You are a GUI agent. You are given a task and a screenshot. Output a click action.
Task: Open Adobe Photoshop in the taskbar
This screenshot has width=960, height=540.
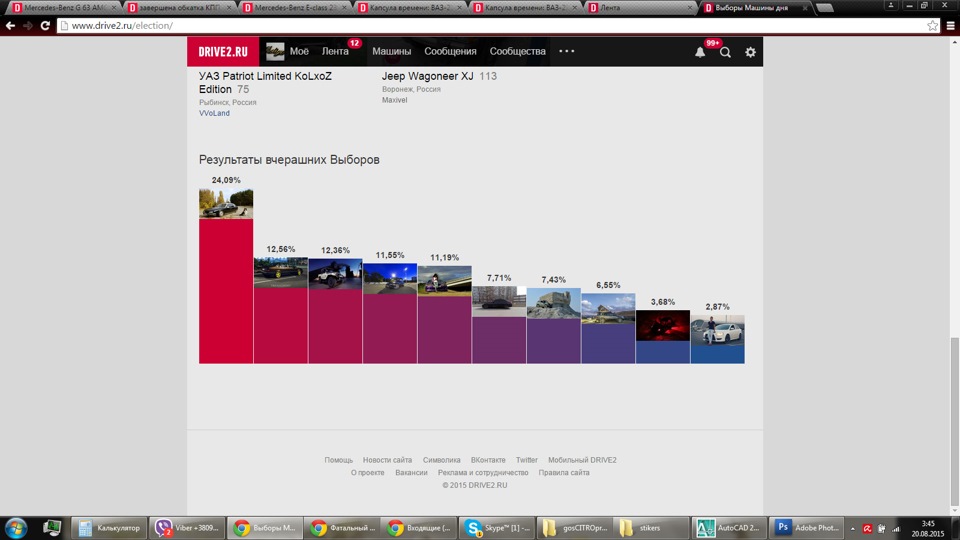[806, 528]
